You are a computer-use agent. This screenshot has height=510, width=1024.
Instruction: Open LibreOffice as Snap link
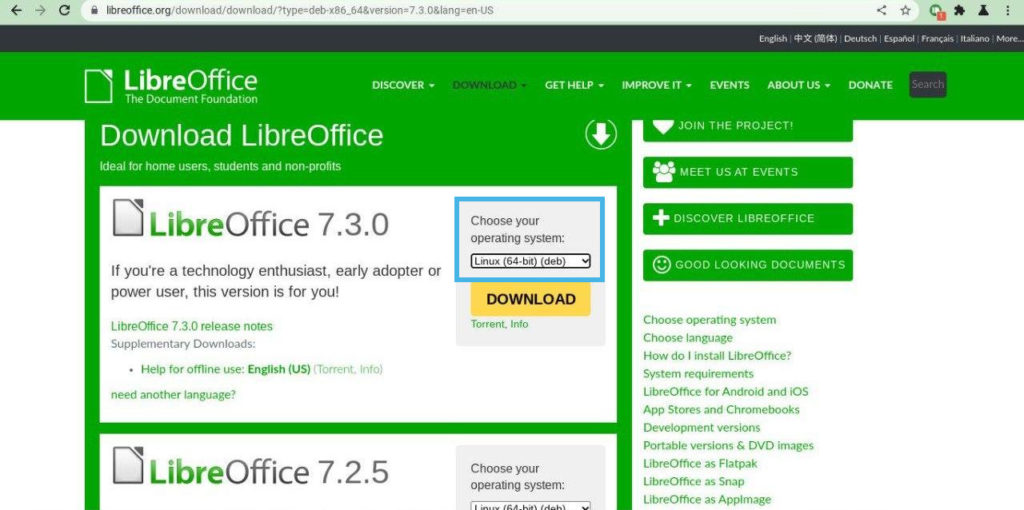click(694, 481)
